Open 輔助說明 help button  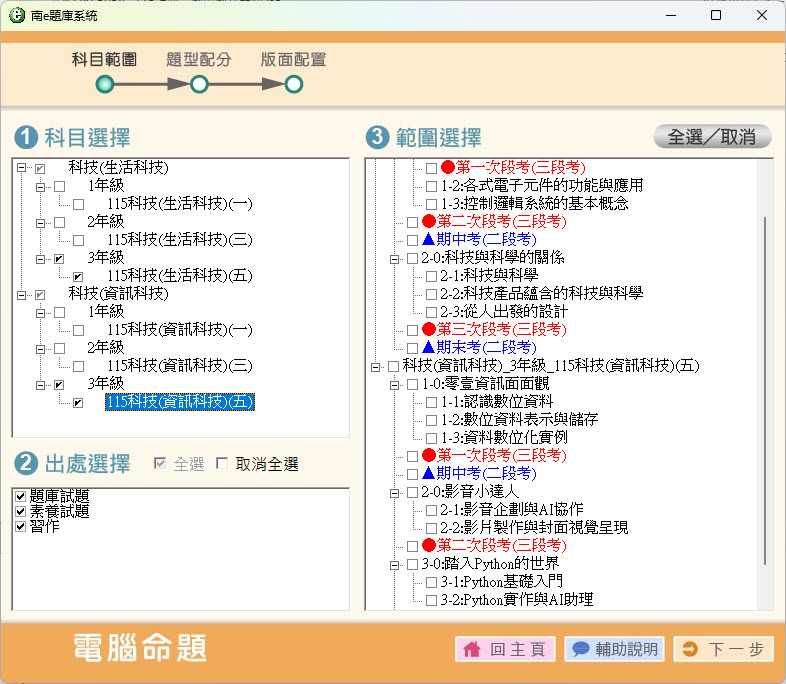(x=615, y=649)
